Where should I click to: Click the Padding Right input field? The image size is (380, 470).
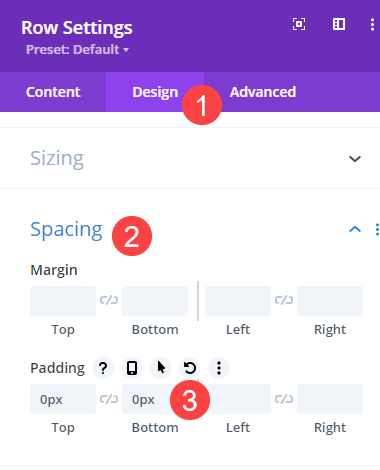[x=330, y=399]
